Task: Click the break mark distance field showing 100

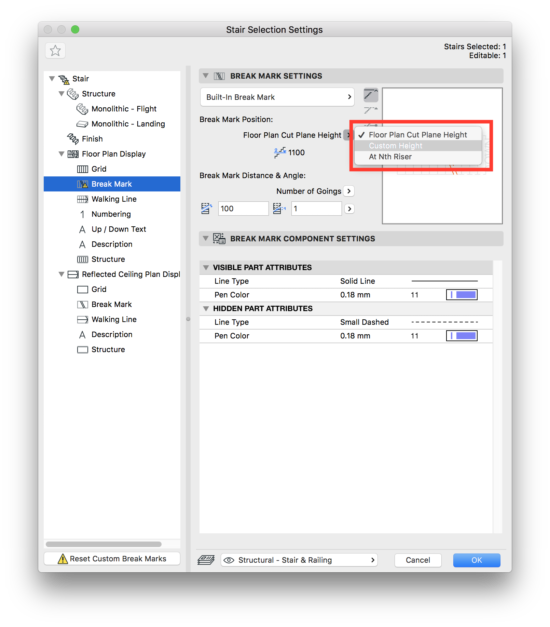Action: point(243,209)
